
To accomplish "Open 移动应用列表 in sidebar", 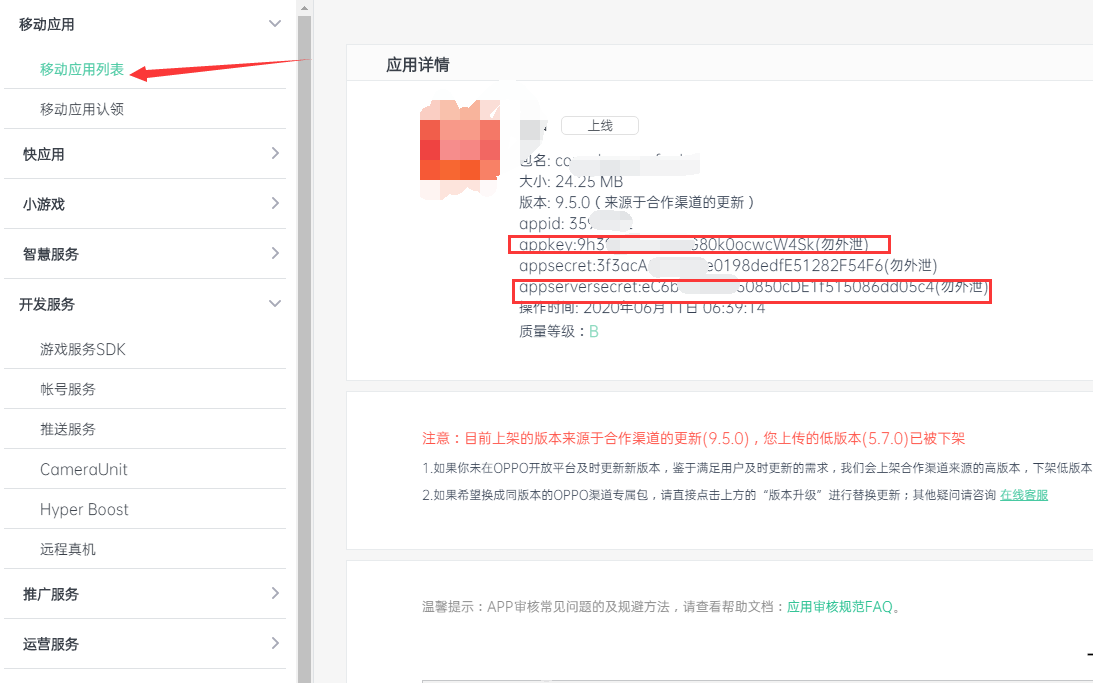I will coord(82,69).
